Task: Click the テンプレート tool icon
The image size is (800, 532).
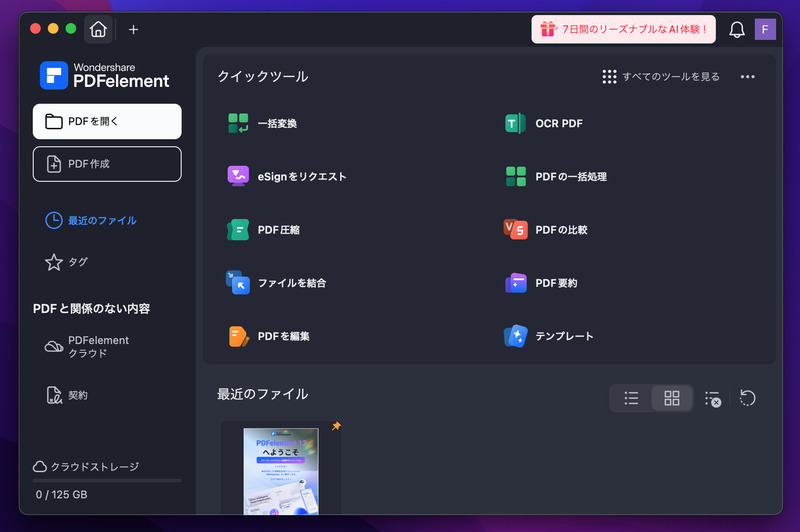Action: (515, 336)
